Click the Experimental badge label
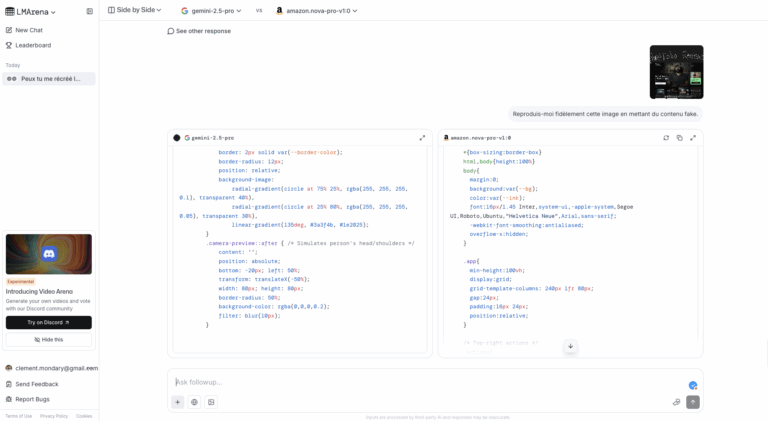 point(21,281)
